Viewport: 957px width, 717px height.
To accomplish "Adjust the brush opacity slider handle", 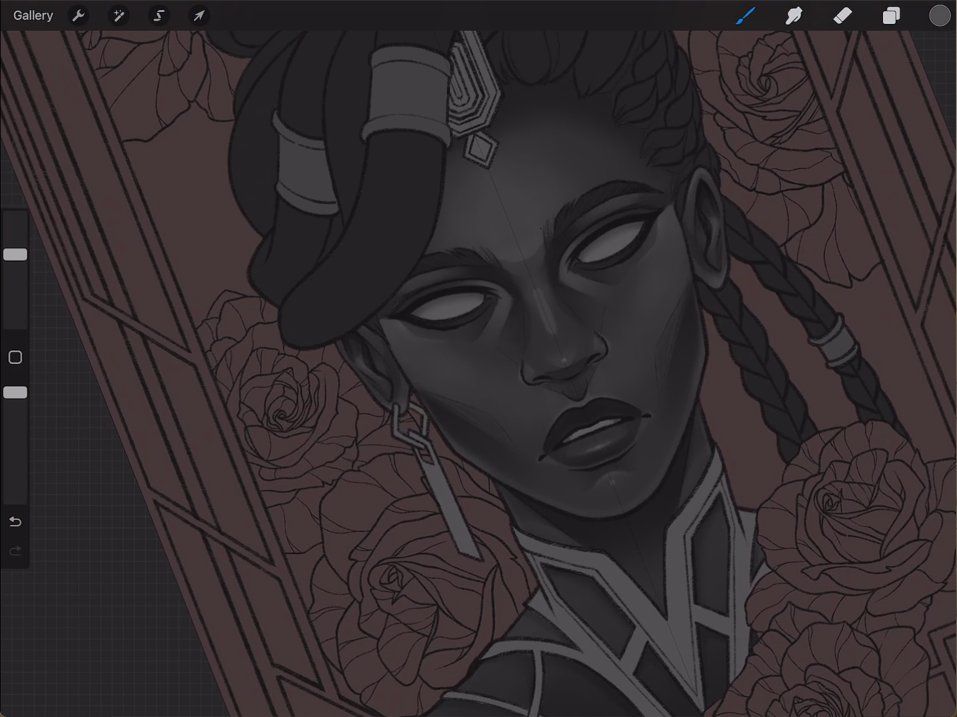I will [x=15, y=392].
